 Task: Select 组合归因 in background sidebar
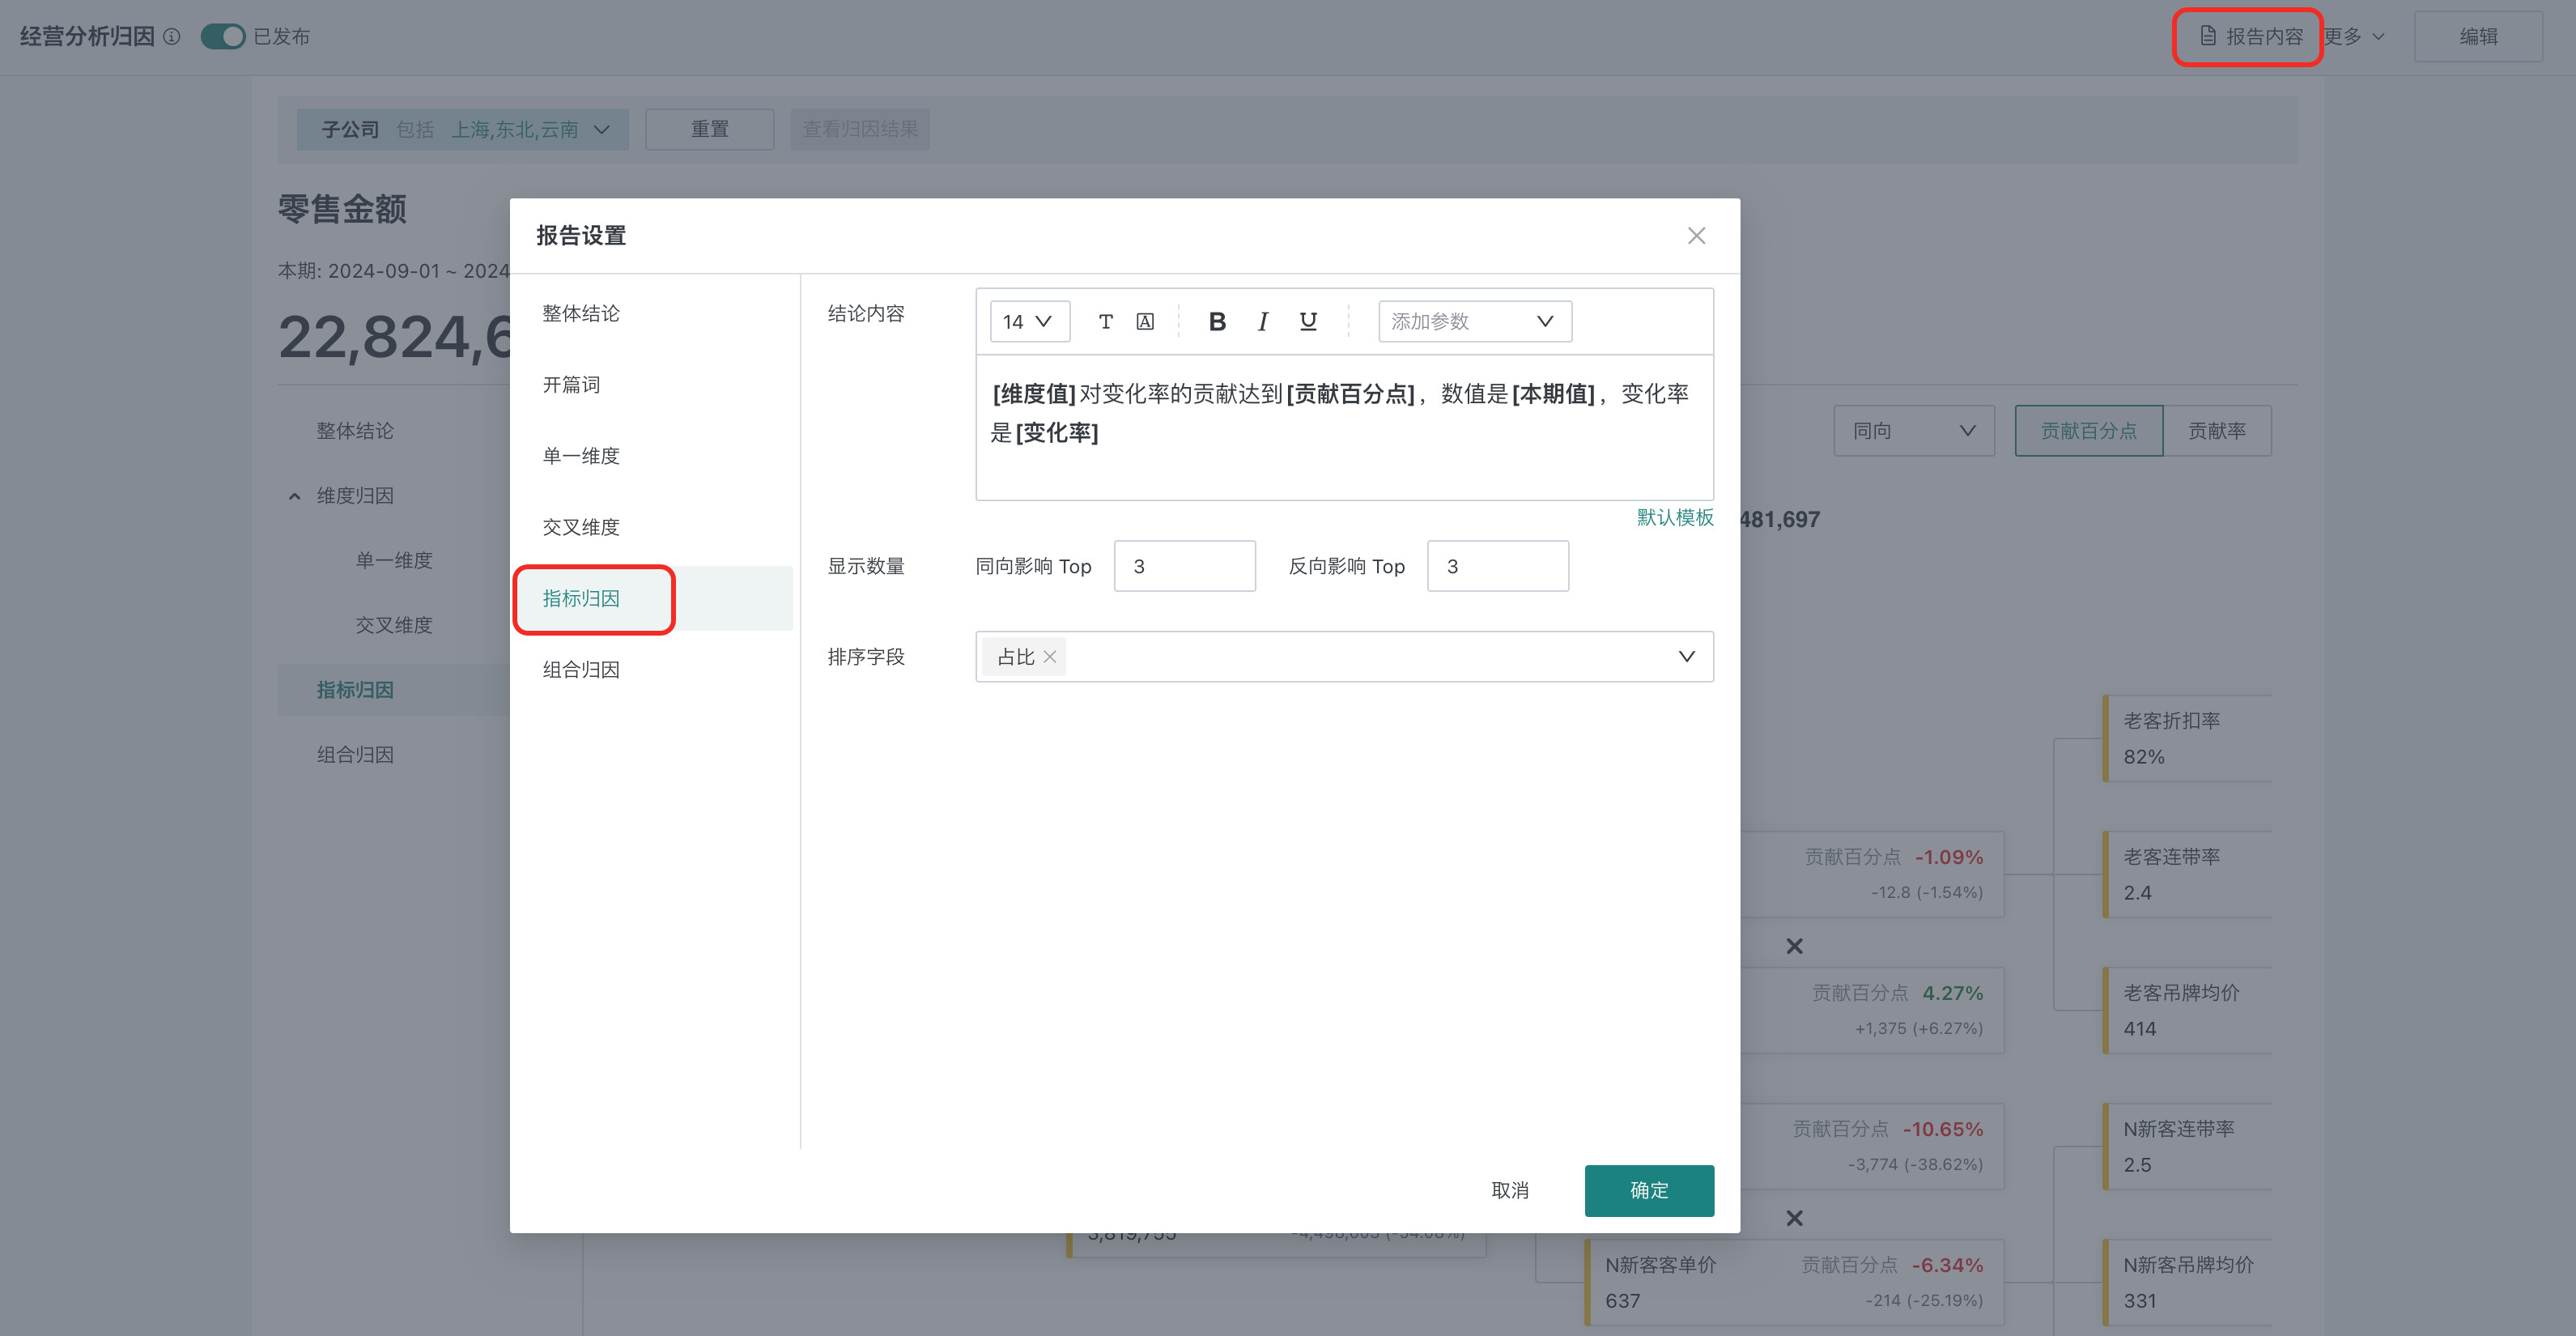[355, 755]
